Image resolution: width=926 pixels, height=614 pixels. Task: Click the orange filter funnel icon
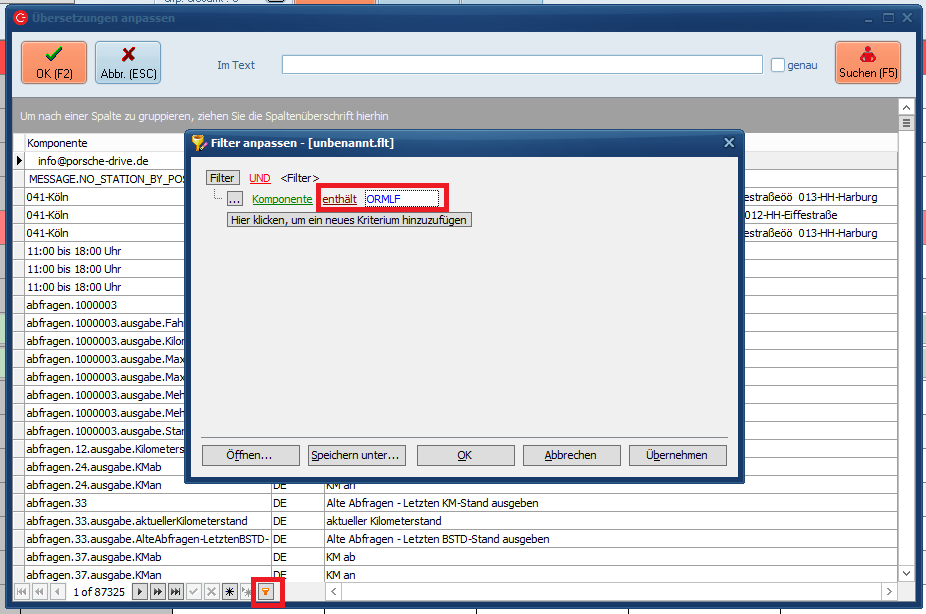tap(266, 592)
